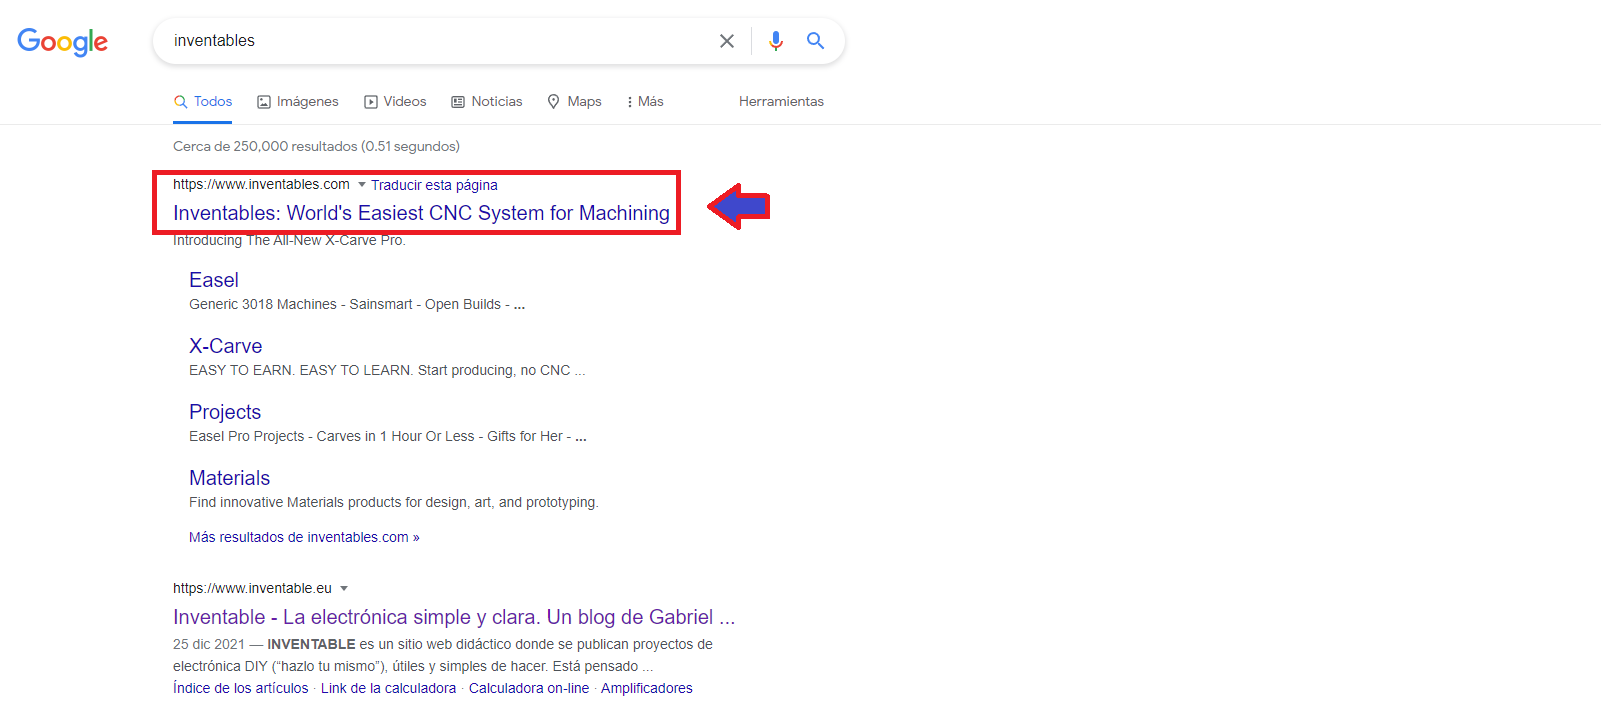The height and width of the screenshot is (718, 1601).
Task: Expand the Más options menu
Action: pos(645,102)
